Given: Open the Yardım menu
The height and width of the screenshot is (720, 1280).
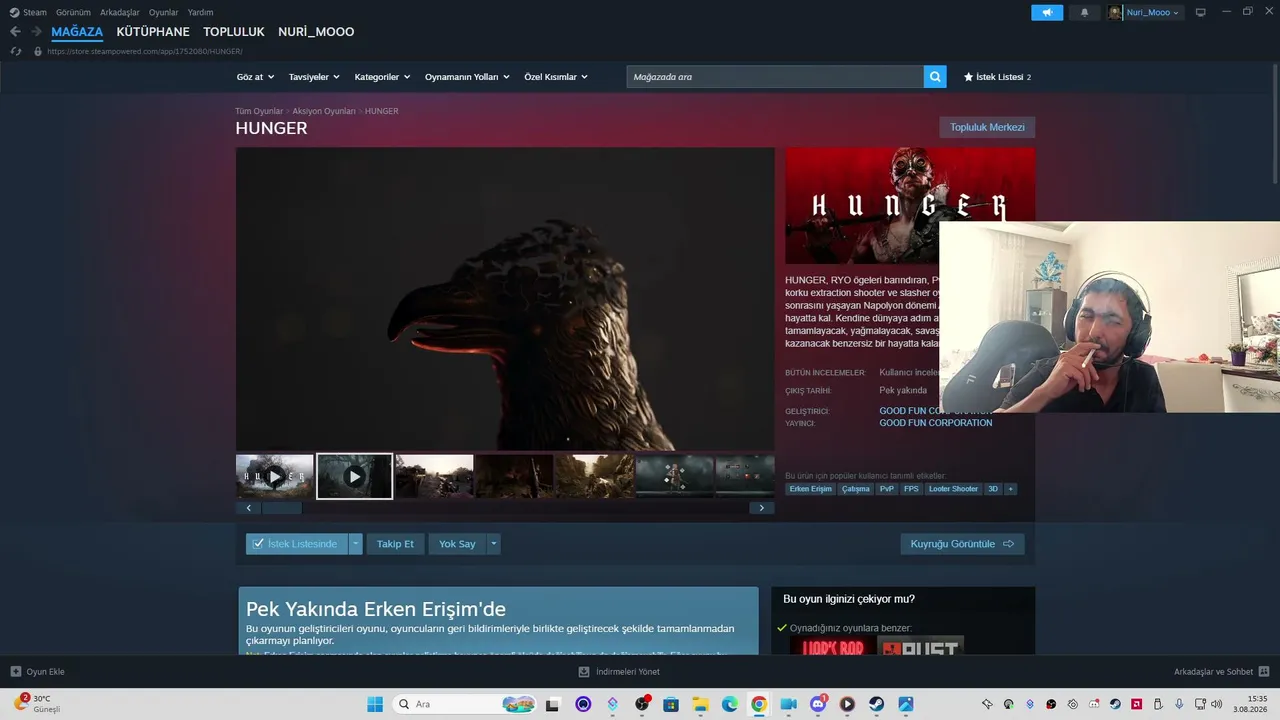Looking at the screenshot, I should (x=200, y=12).
